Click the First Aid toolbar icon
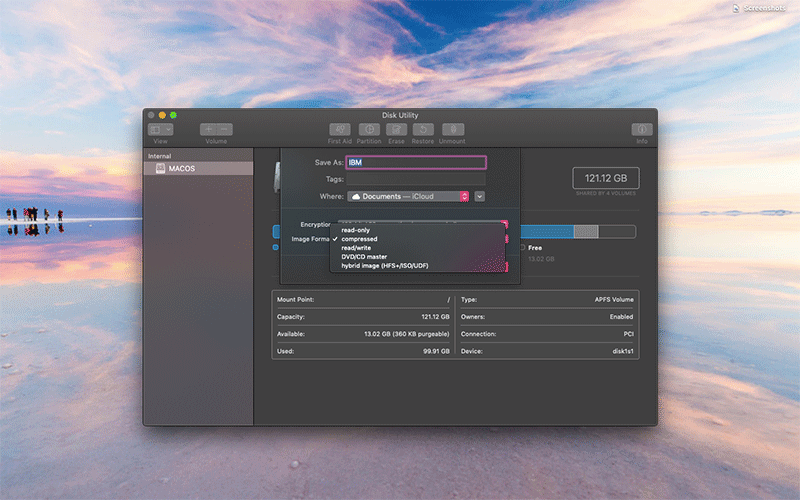 (340, 130)
